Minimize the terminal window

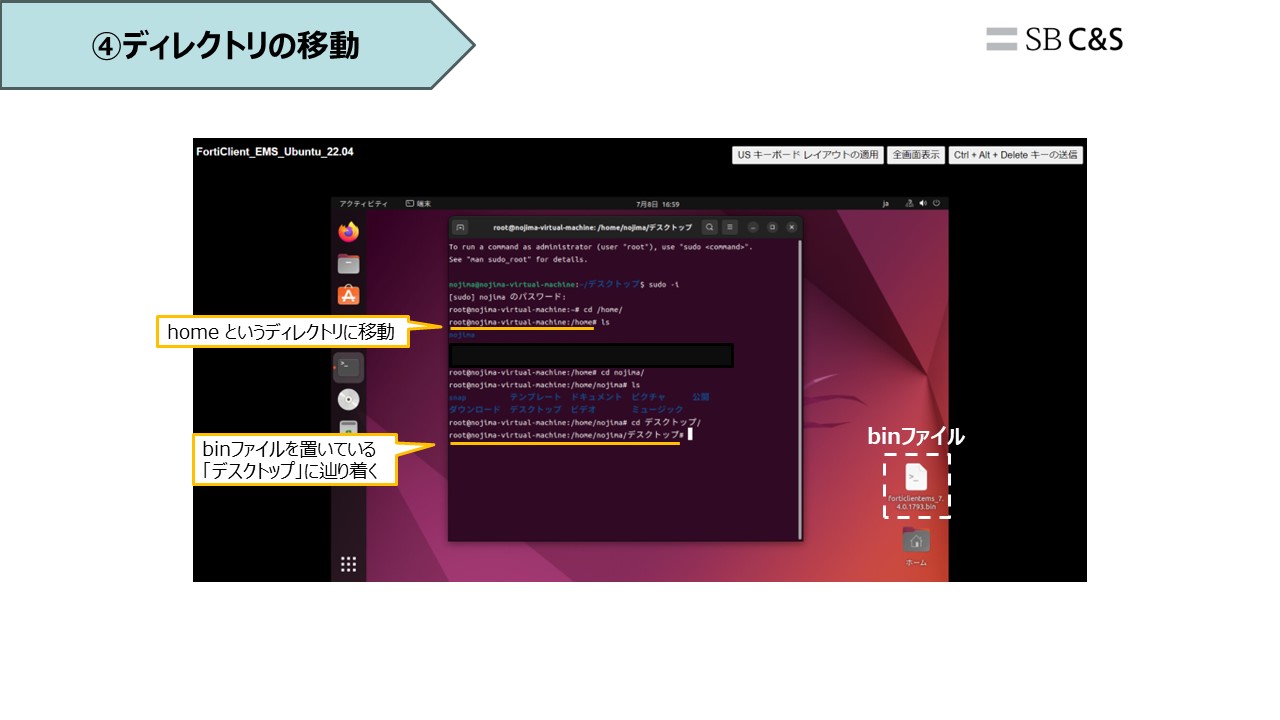pos(755,227)
